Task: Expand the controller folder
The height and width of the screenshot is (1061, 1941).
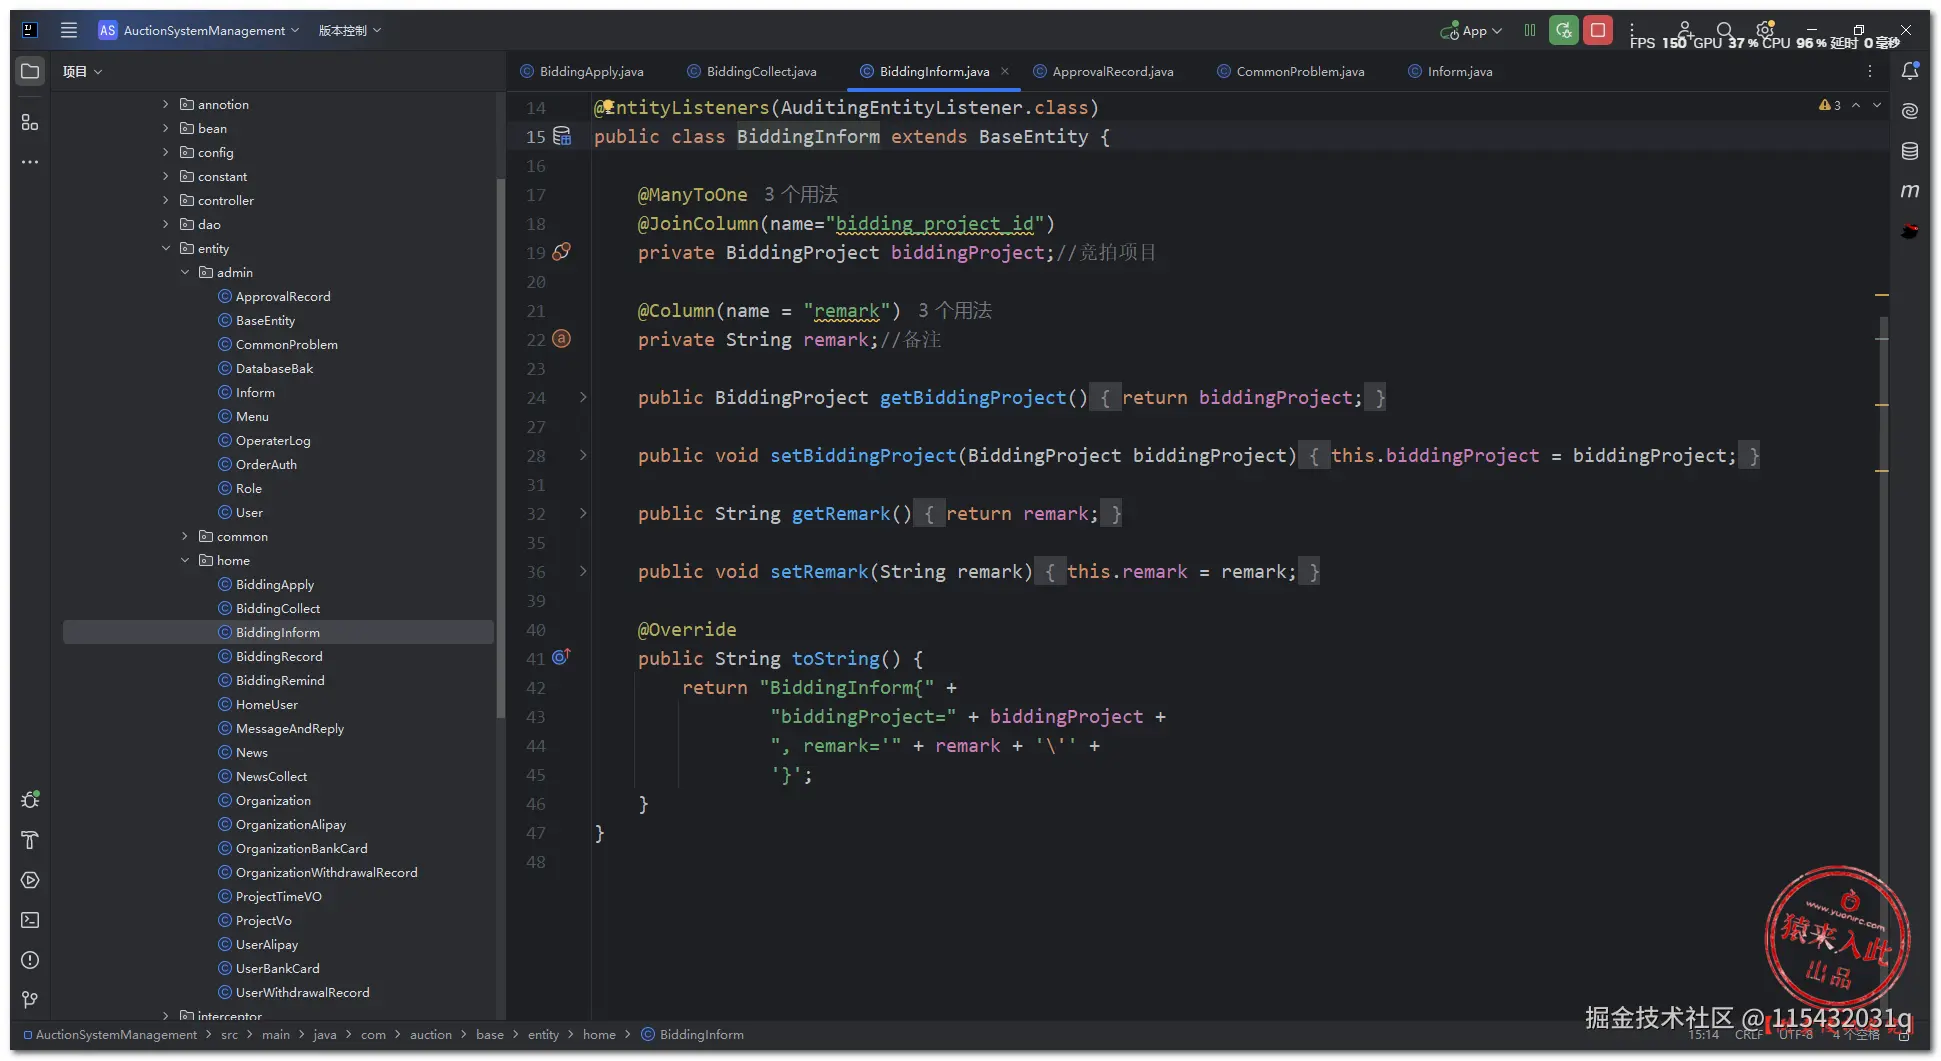Action: [x=166, y=200]
